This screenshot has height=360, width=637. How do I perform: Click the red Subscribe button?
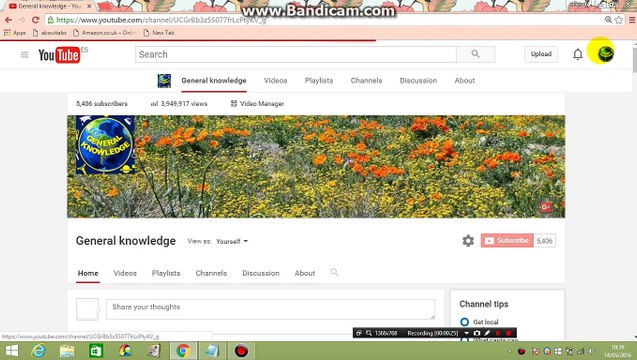coord(507,241)
